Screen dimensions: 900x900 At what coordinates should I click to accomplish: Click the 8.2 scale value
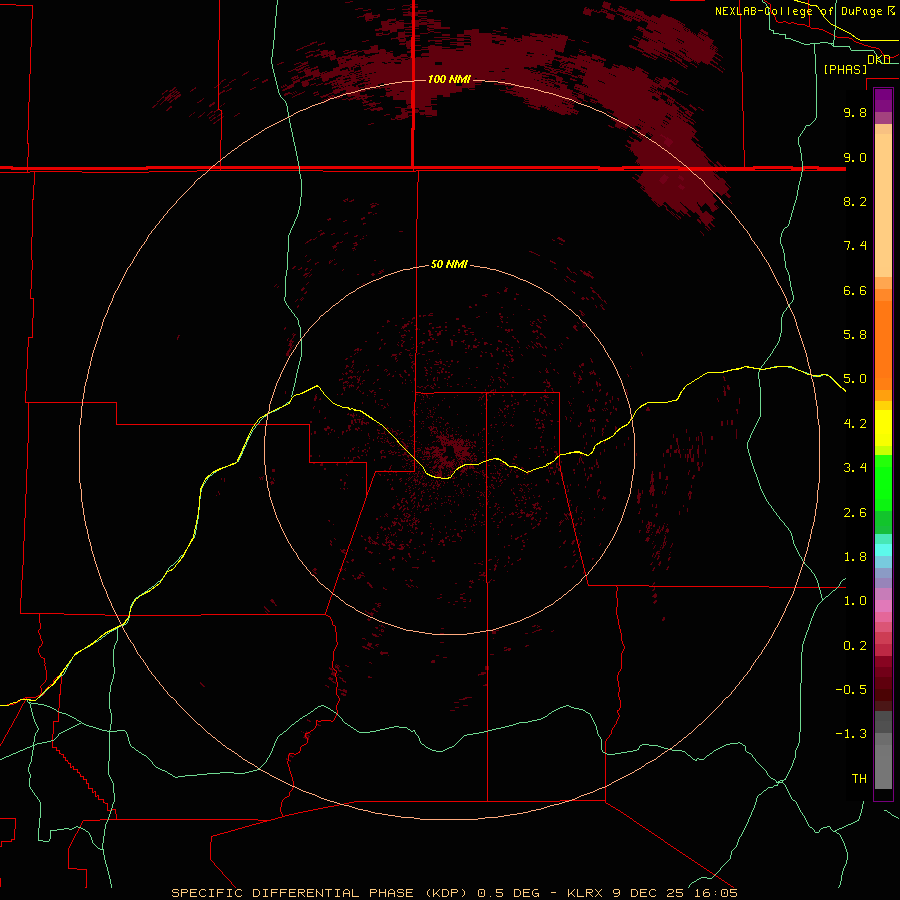[855, 201]
